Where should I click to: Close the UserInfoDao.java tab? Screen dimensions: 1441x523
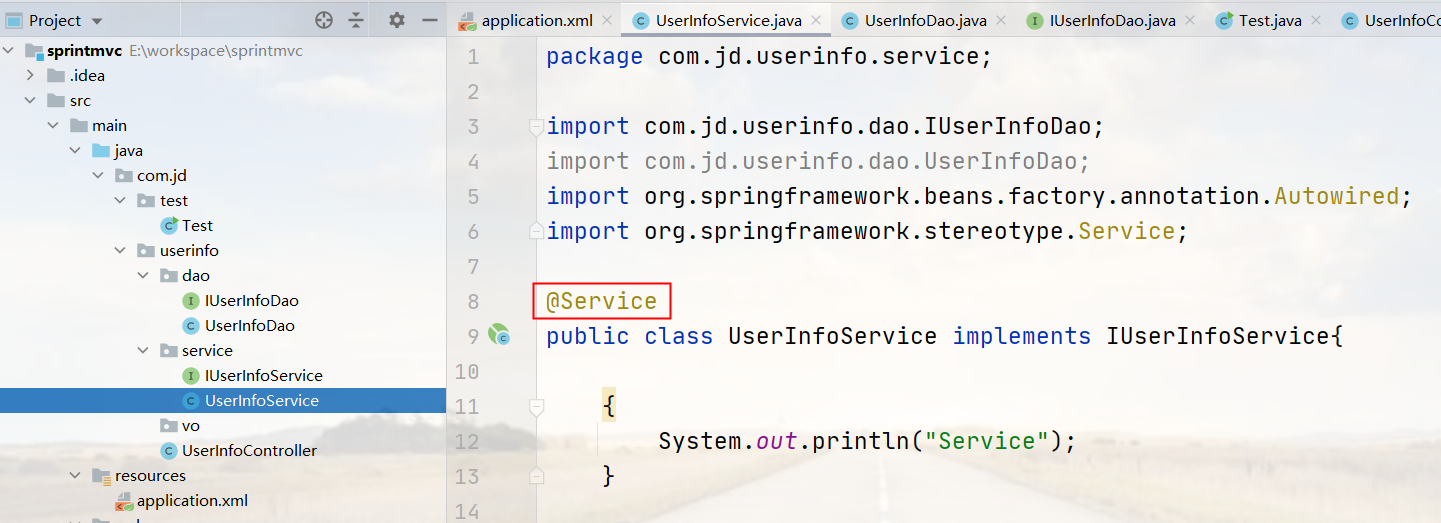[x=1003, y=20]
